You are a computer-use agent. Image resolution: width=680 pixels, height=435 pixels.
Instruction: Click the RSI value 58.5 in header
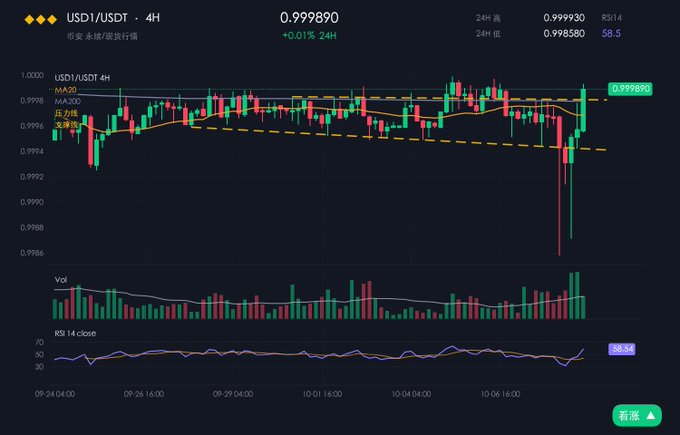(611, 33)
